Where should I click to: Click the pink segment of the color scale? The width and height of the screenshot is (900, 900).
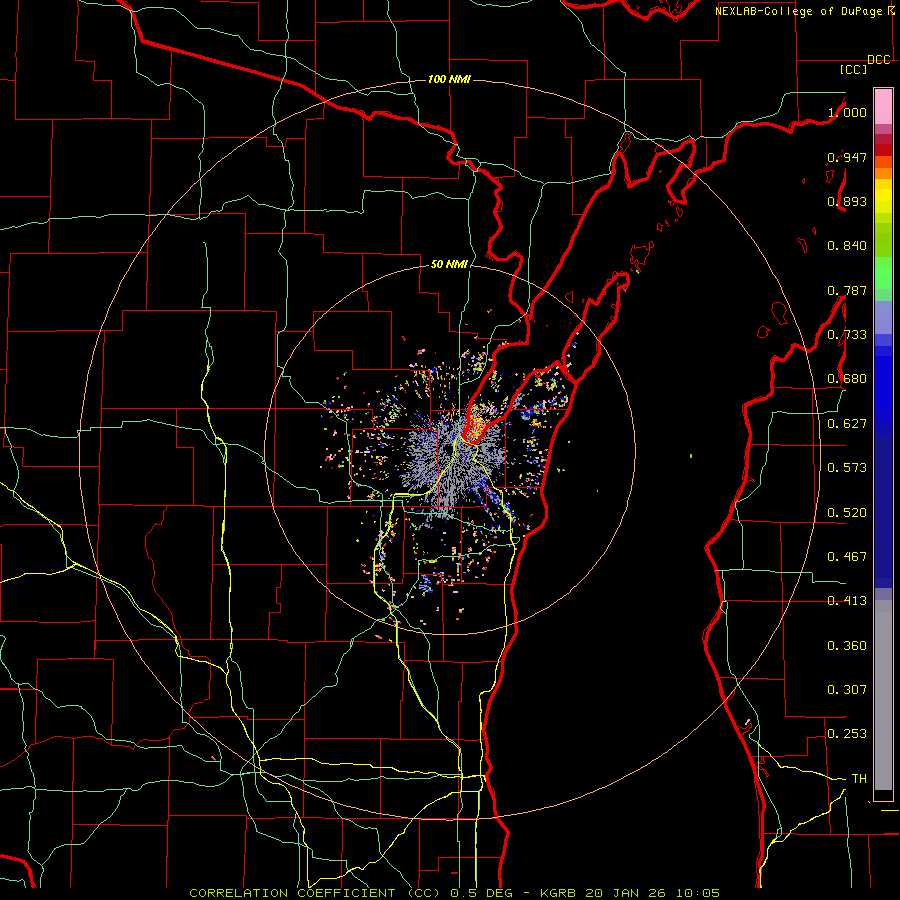pos(883,106)
